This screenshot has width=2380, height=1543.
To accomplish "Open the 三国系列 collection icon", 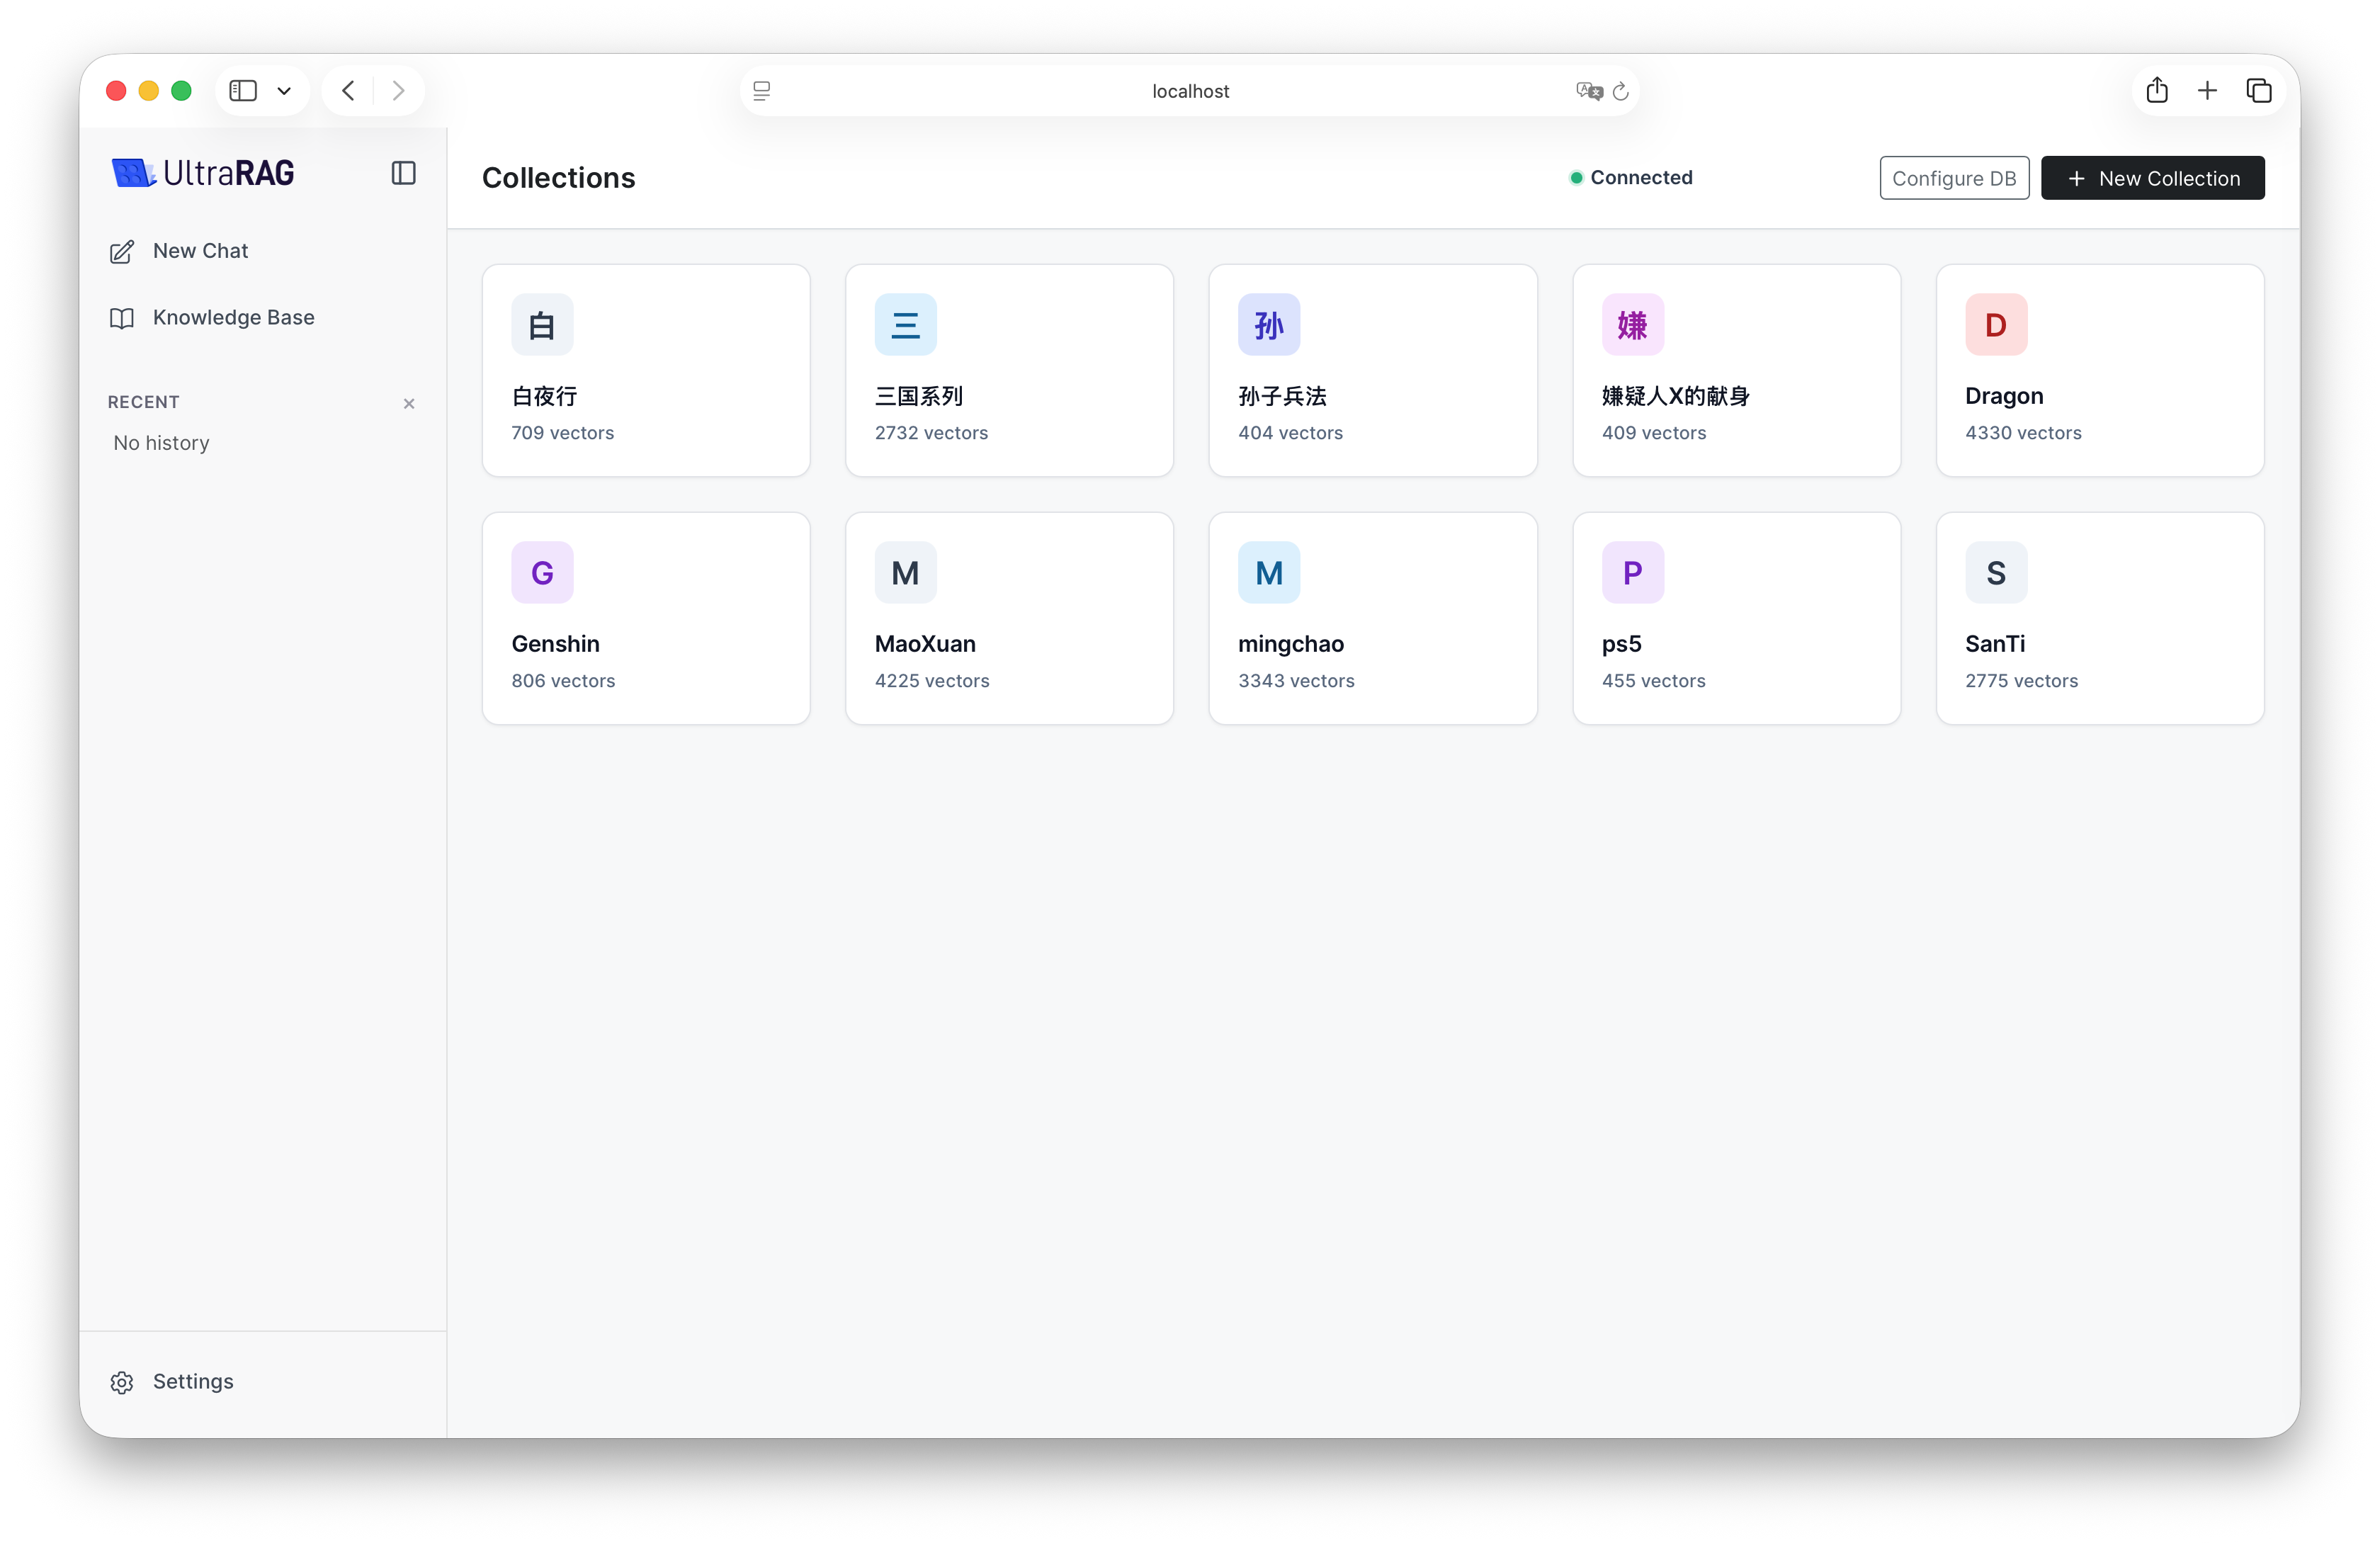I will (905, 324).
